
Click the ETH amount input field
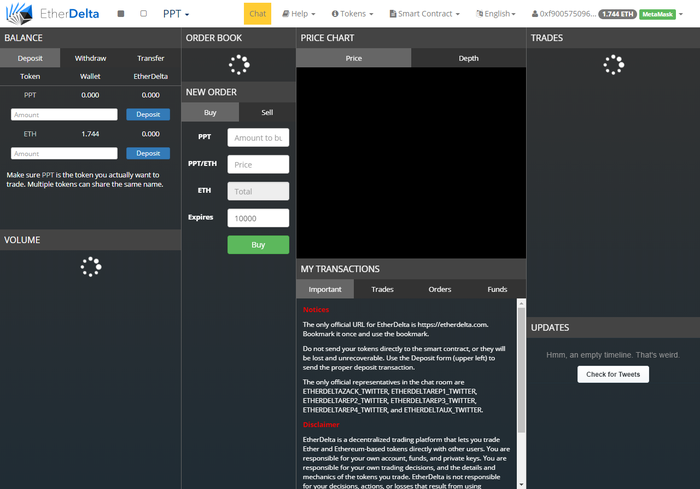(x=64, y=154)
